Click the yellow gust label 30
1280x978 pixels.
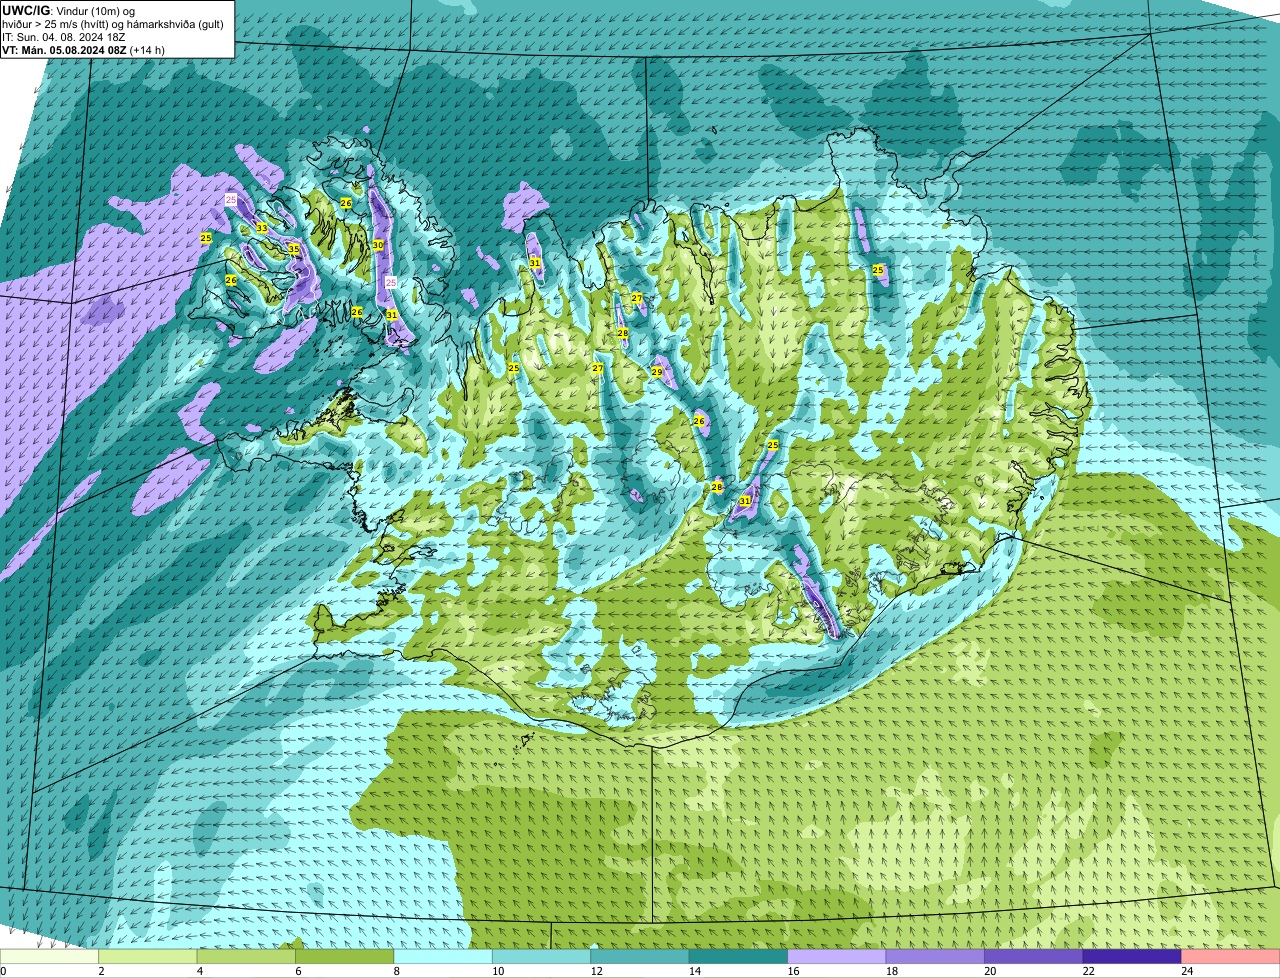point(378,245)
